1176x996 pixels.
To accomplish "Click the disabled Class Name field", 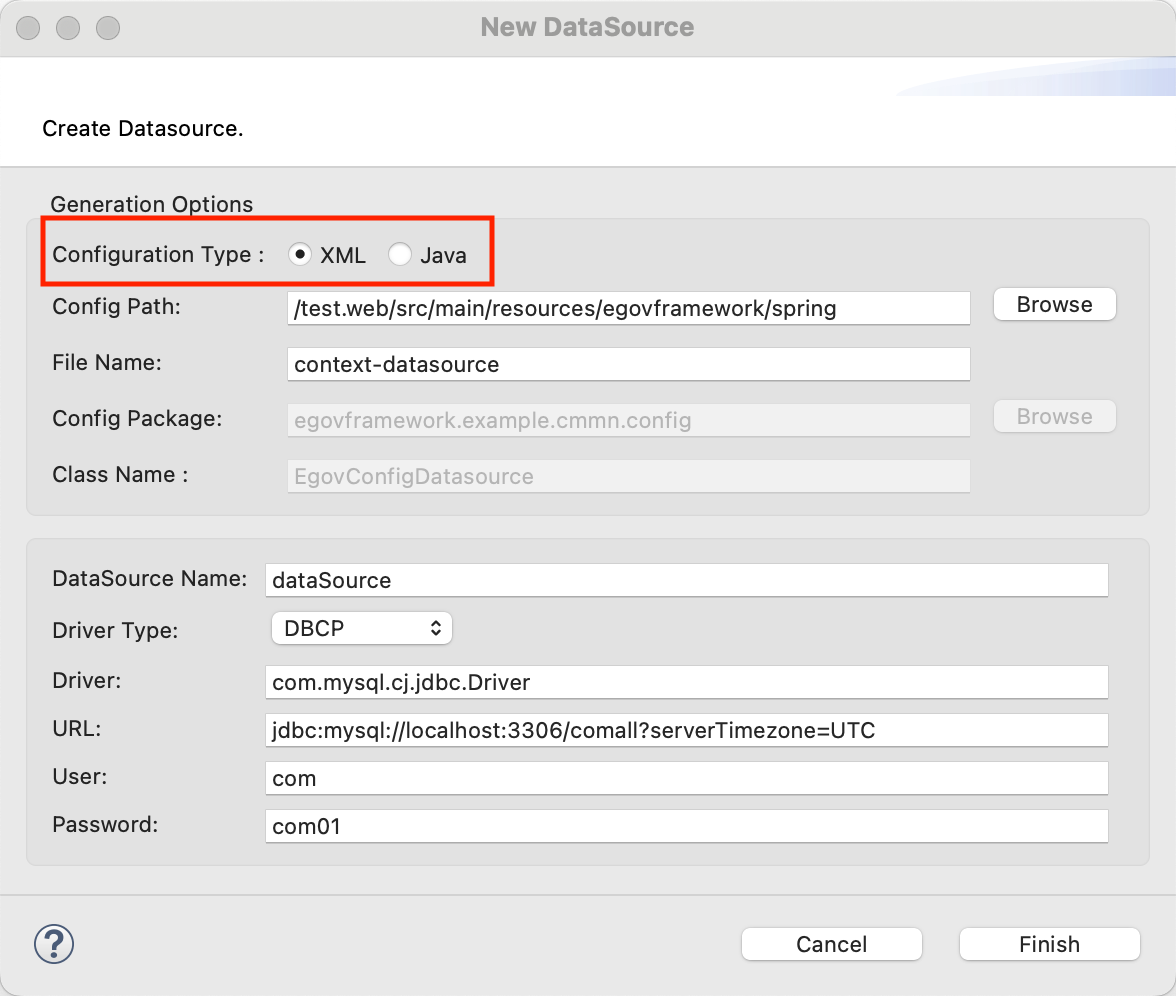I will 628,477.
